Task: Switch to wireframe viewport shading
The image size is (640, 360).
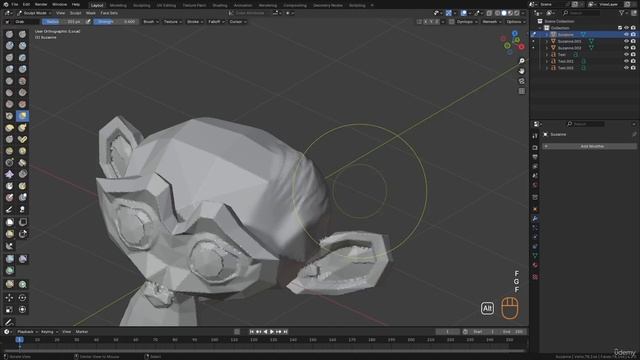Action: (x=497, y=13)
